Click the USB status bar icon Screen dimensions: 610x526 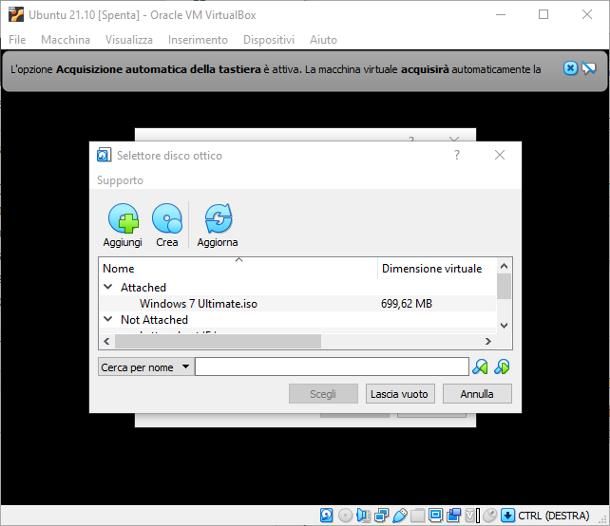click(x=400, y=515)
